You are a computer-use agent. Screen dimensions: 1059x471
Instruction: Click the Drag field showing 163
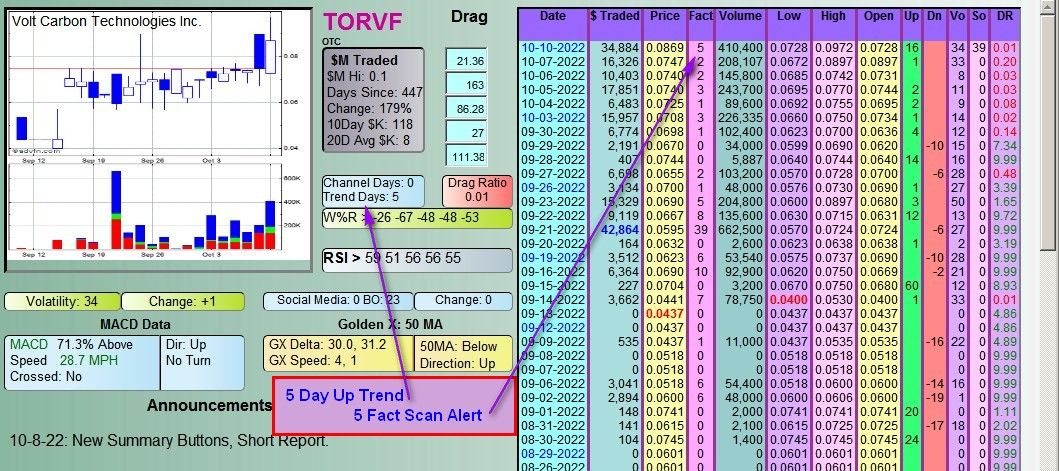tap(465, 85)
